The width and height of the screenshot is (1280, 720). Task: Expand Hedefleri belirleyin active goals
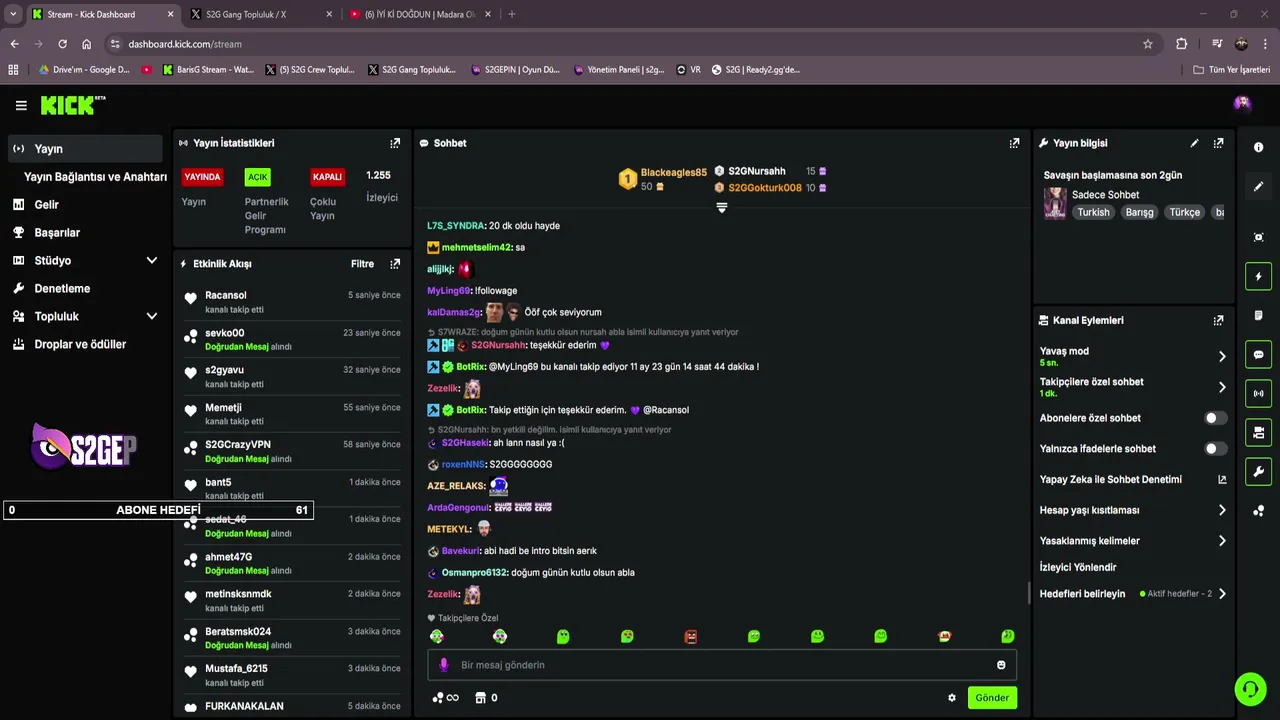(1222, 594)
